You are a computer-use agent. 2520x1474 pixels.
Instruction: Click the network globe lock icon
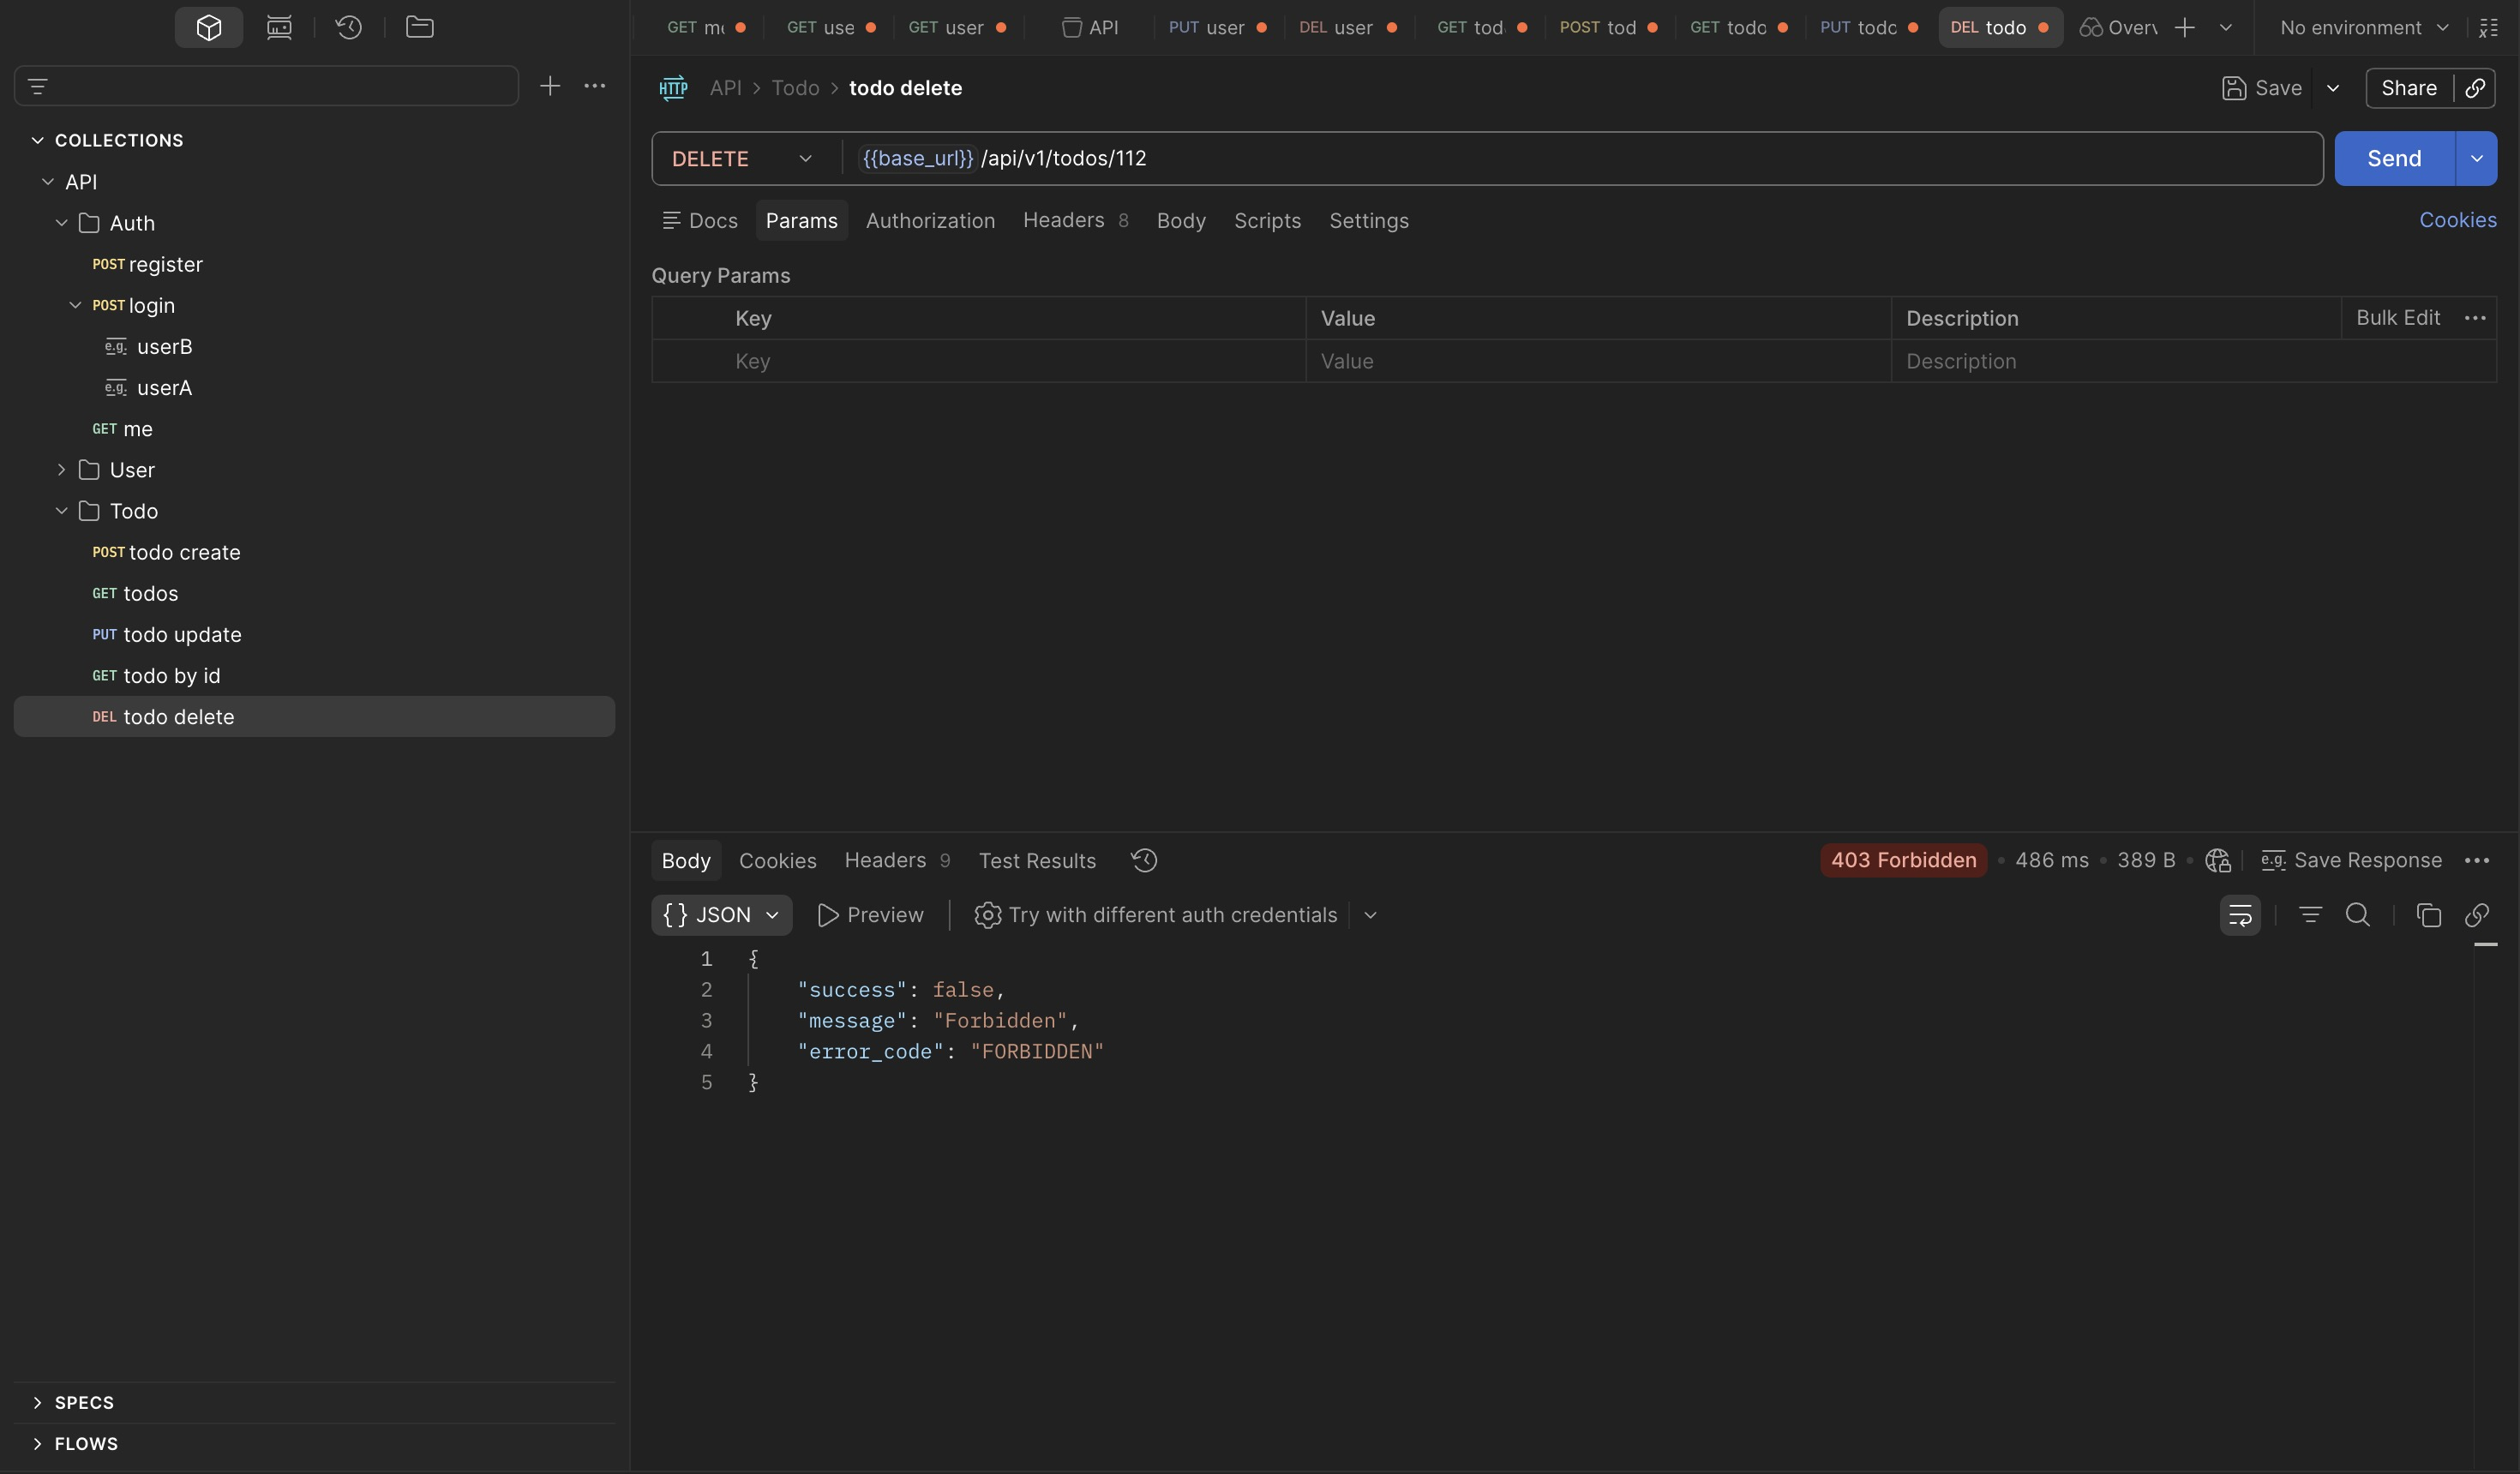point(2218,860)
